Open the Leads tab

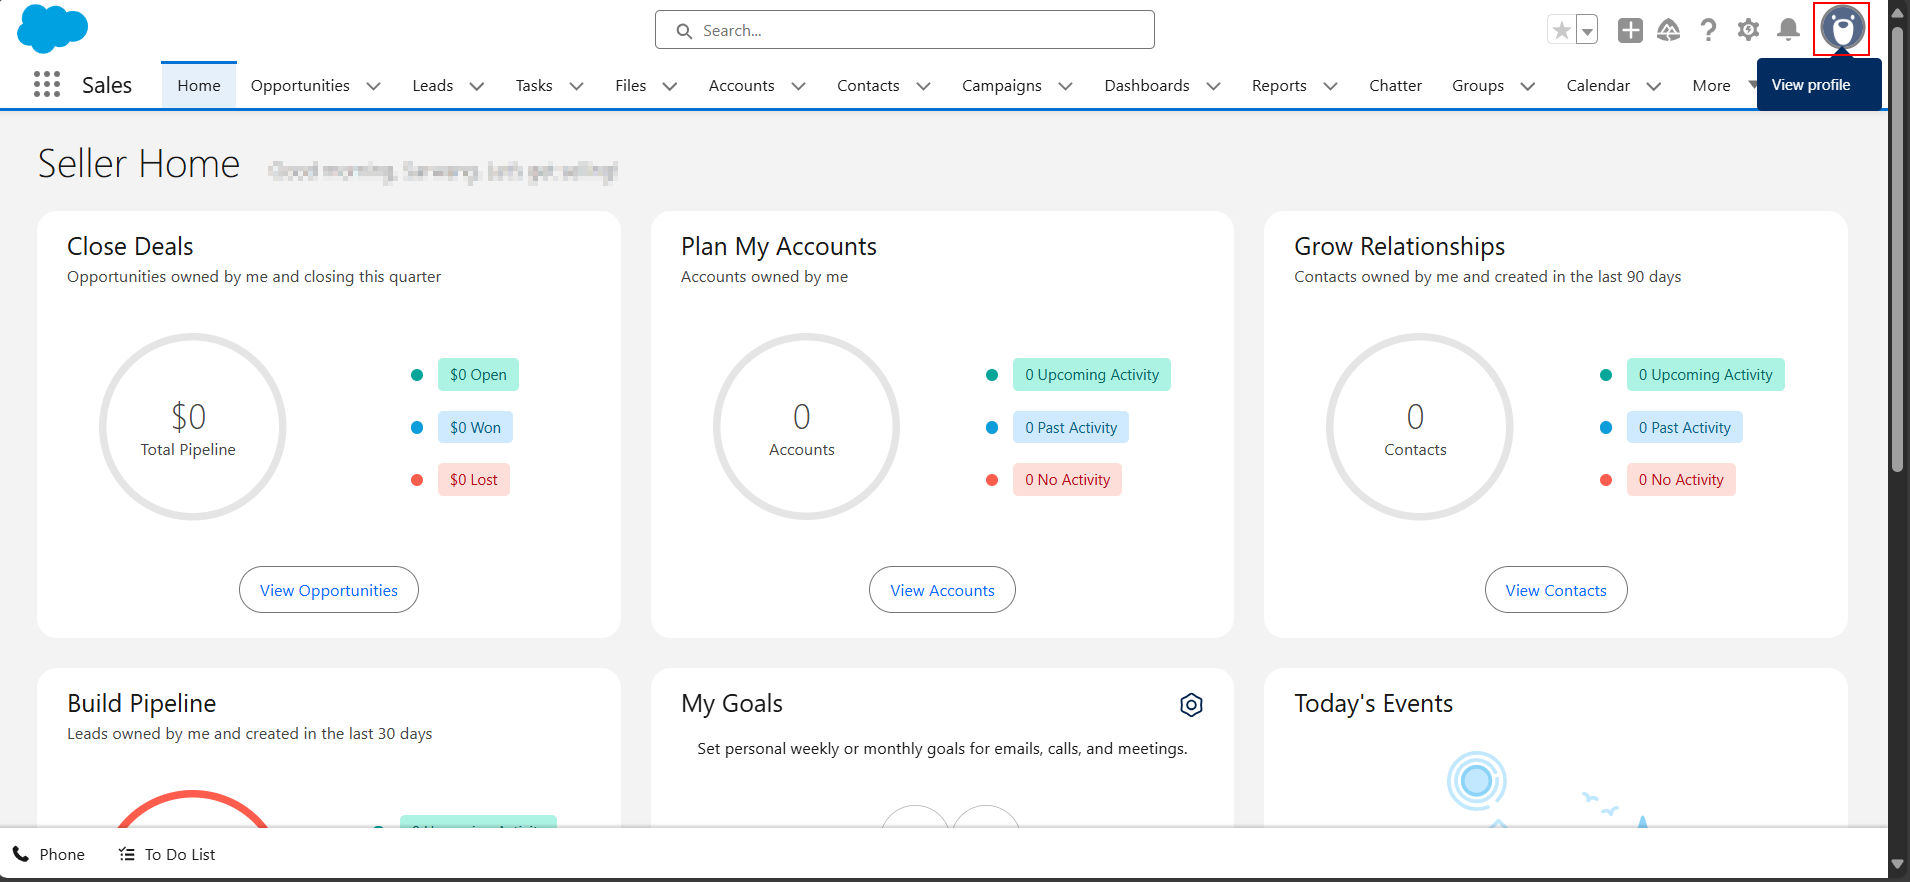click(x=432, y=85)
